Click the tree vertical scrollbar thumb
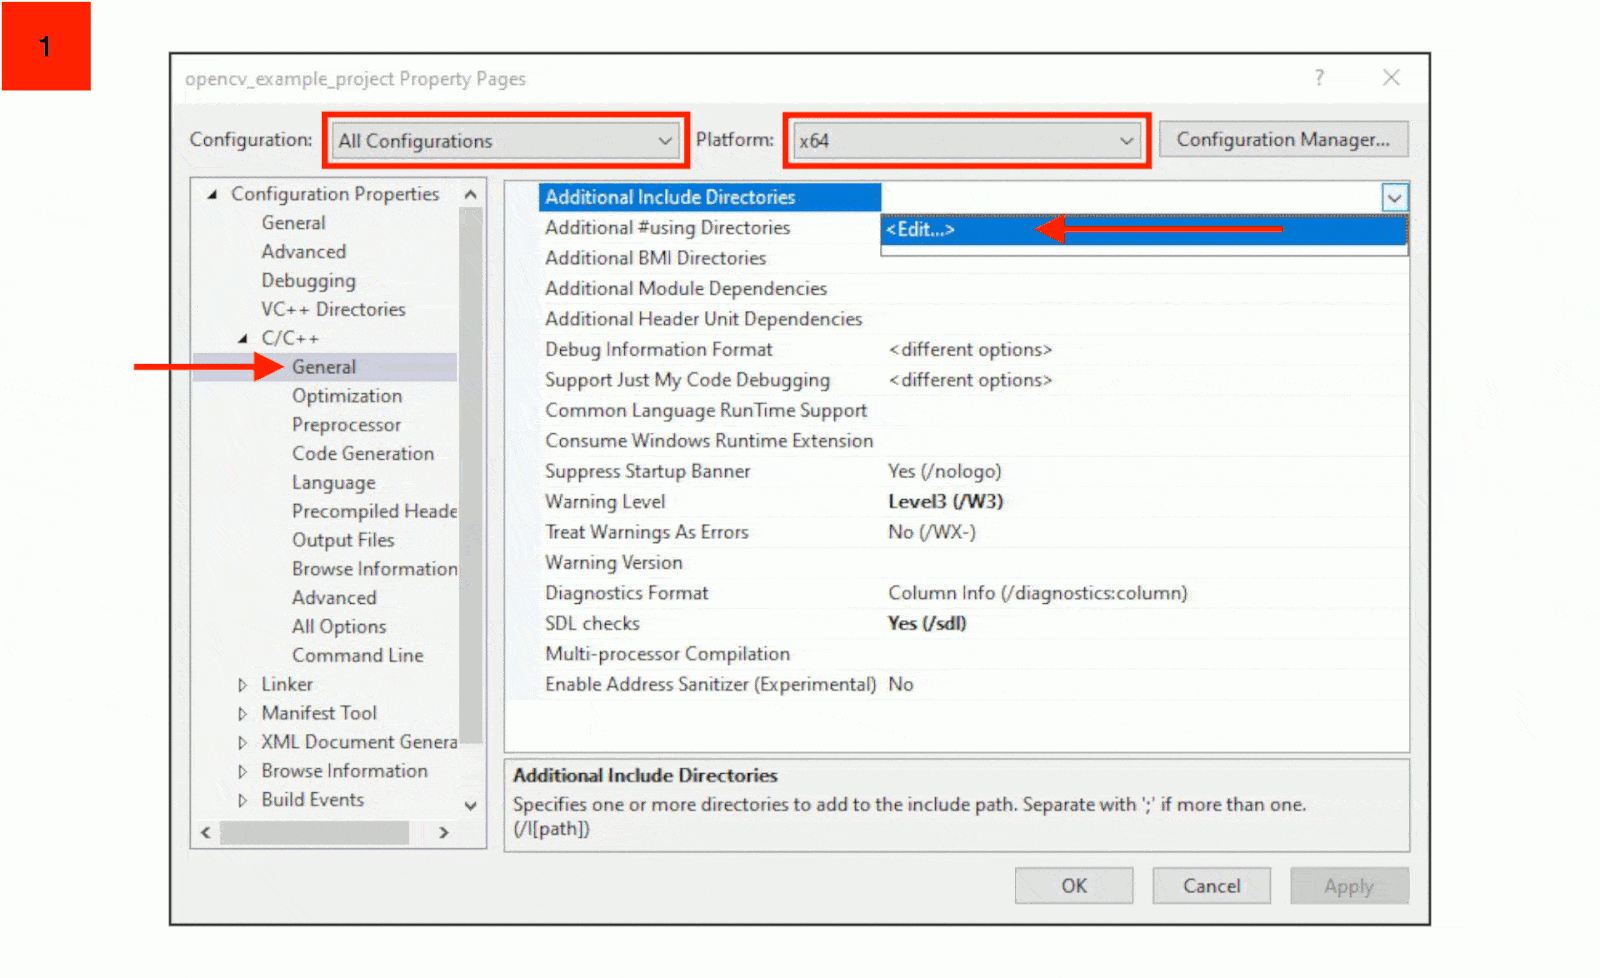 tap(471, 476)
